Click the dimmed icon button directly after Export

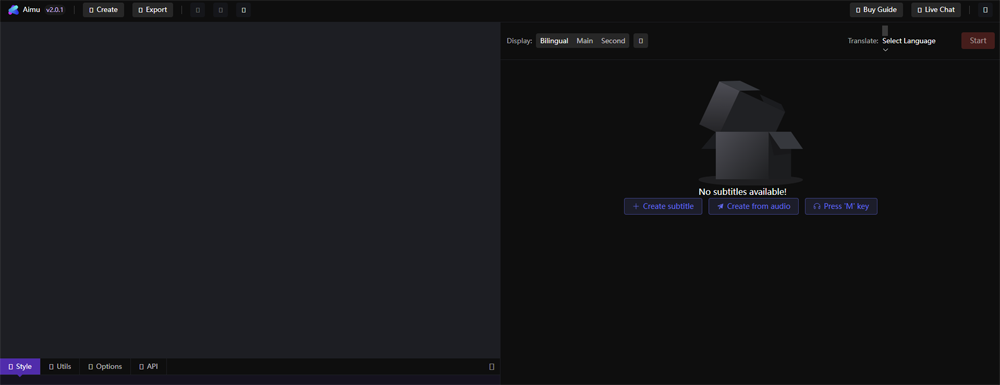[198, 10]
